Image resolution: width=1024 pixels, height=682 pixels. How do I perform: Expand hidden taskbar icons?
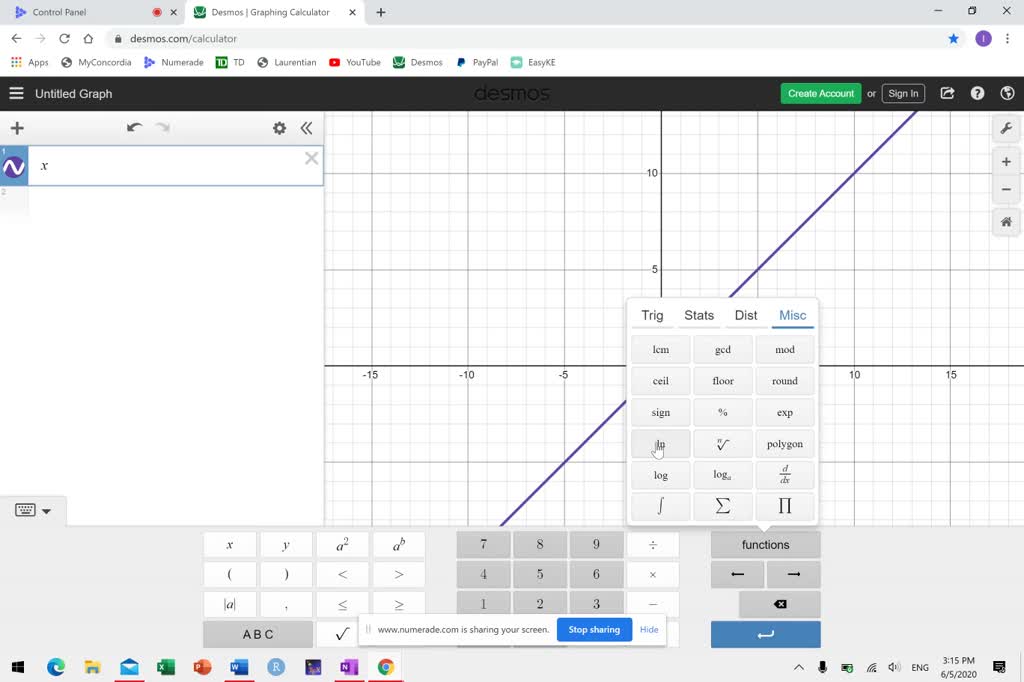coord(798,667)
